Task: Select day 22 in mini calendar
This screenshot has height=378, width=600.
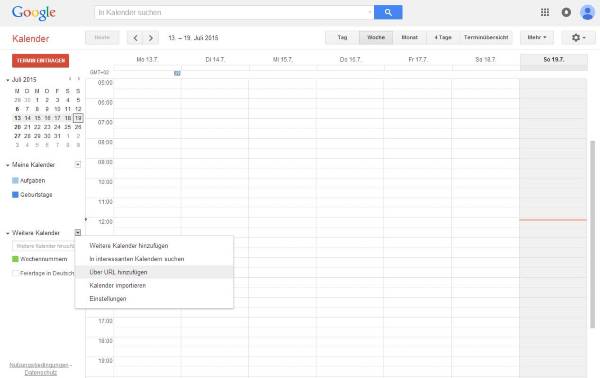Action: (37, 127)
